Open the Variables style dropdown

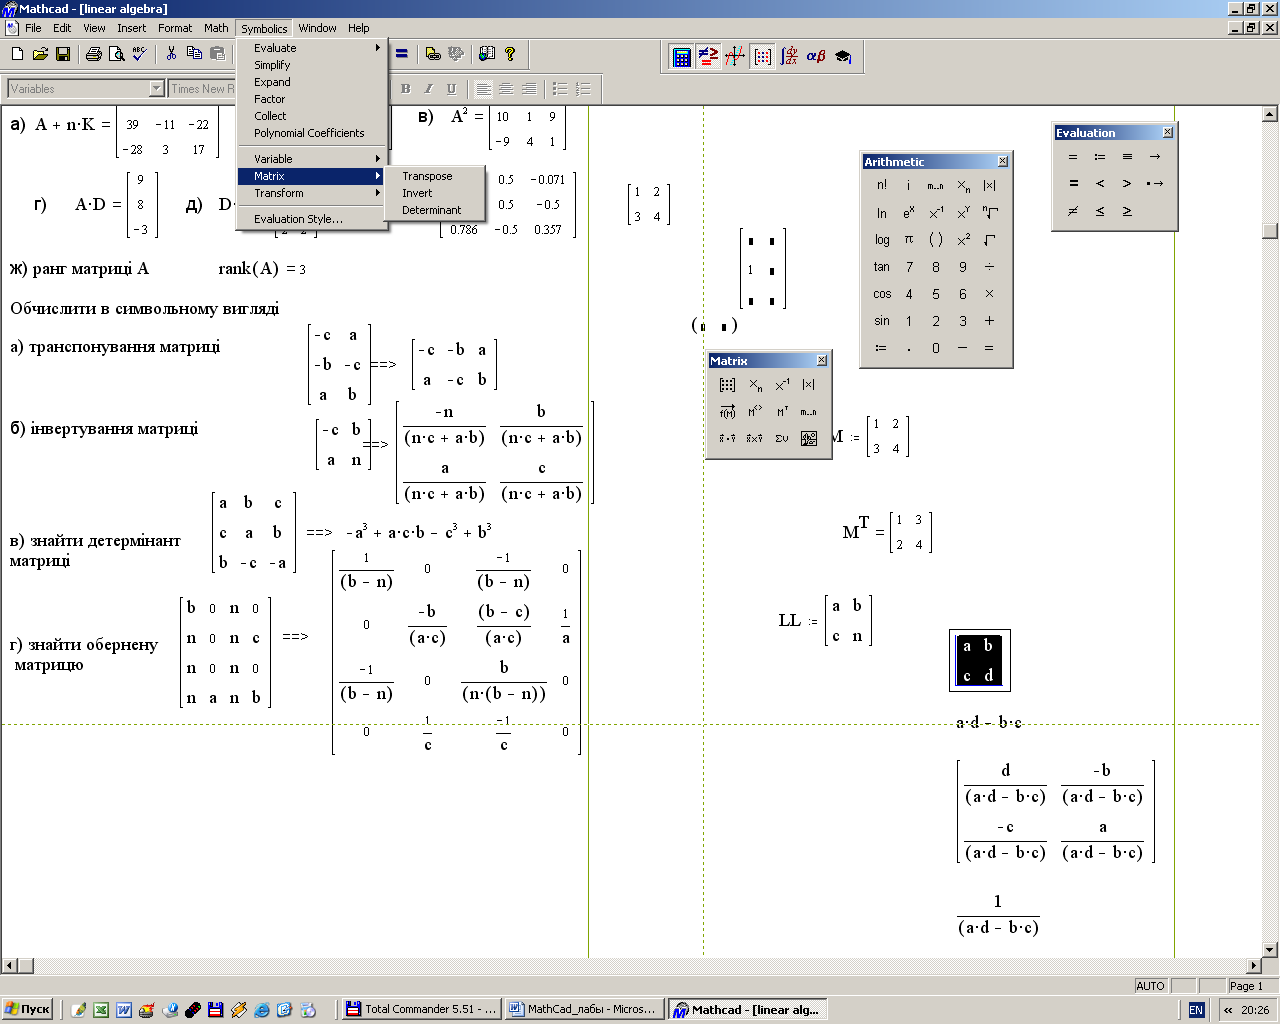coord(156,89)
